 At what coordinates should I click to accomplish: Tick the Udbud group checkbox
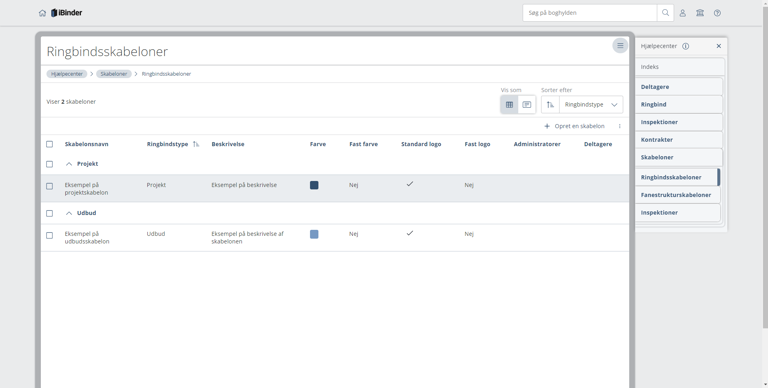click(49, 213)
